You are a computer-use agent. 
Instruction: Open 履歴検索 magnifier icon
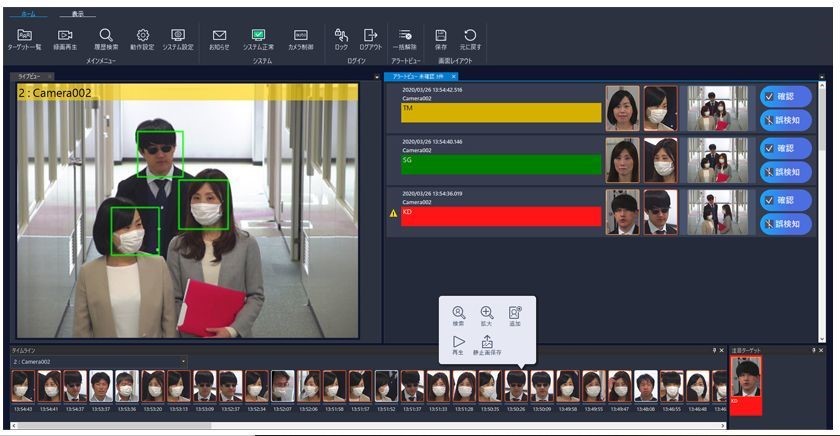pyautogui.click(x=106, y=39)
